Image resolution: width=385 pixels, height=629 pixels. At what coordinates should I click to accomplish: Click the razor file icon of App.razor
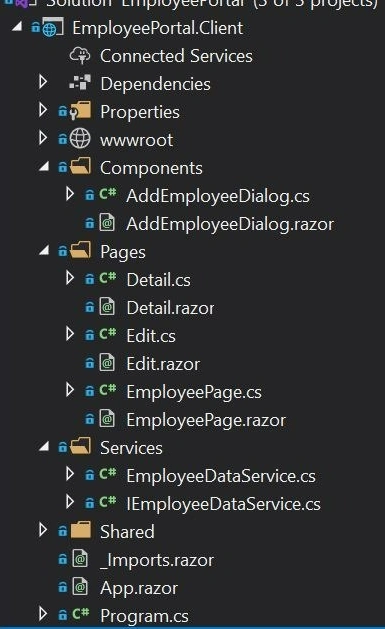(80, 586)
